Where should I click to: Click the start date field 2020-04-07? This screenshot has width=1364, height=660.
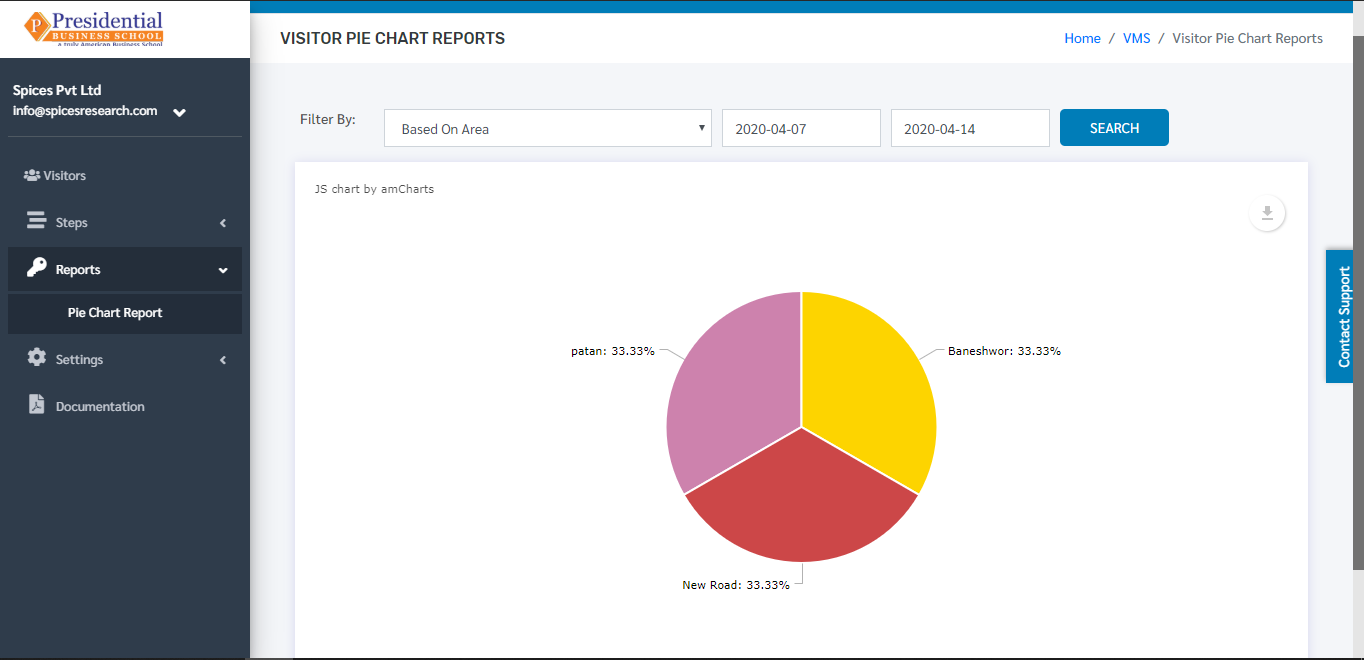tap(801, 128)
